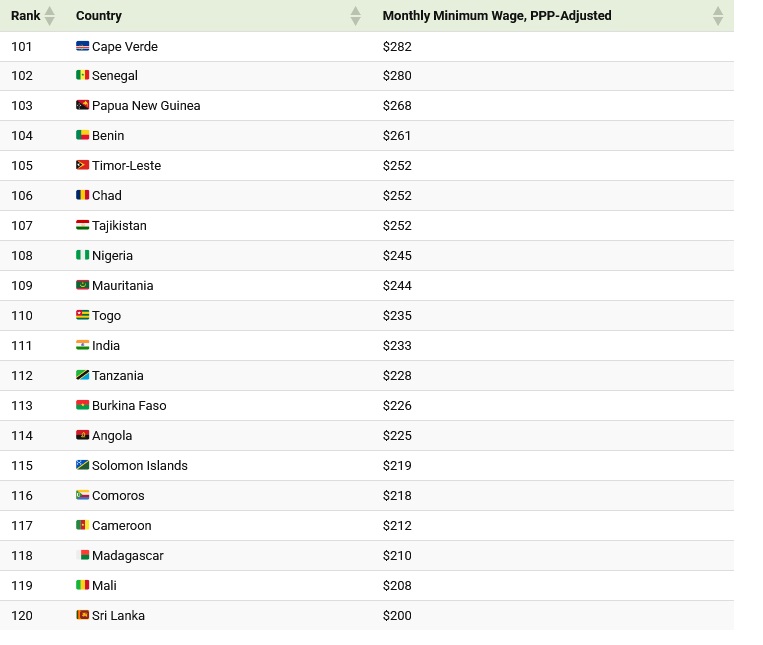Select the Burkina Faso country name
The image size is (763, 645).
pyautogui.click(x=129, y=405)
